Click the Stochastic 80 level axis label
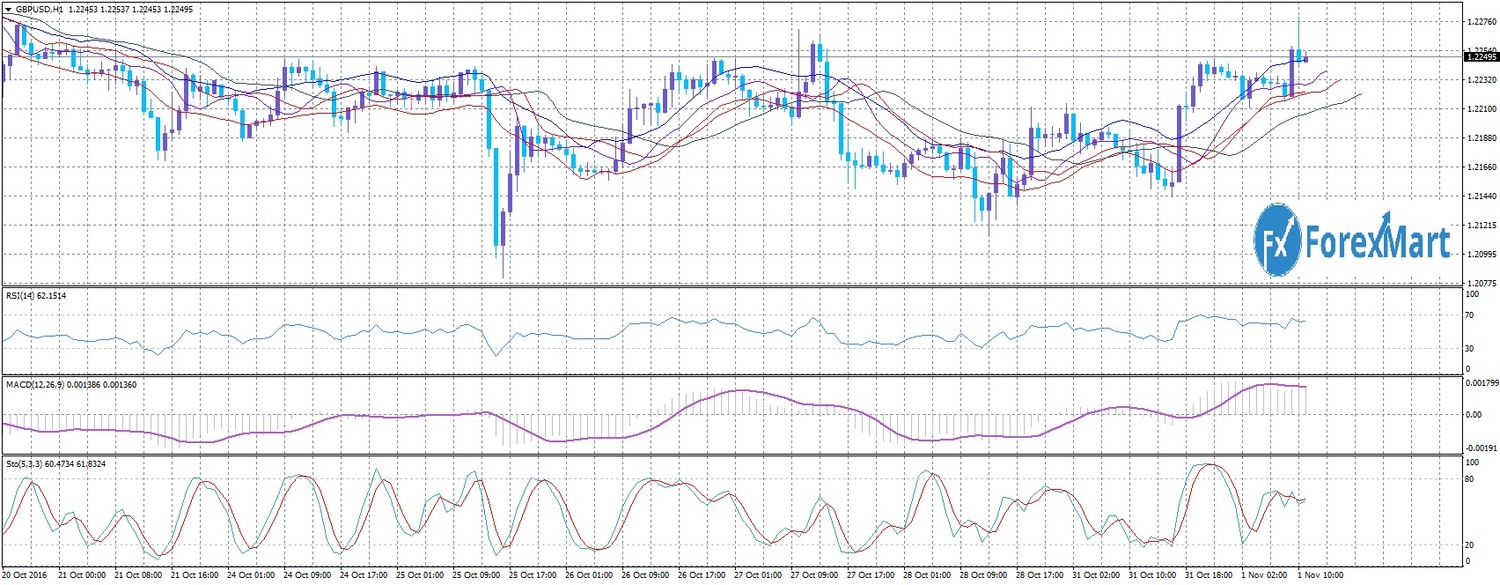 [1470, 479]
